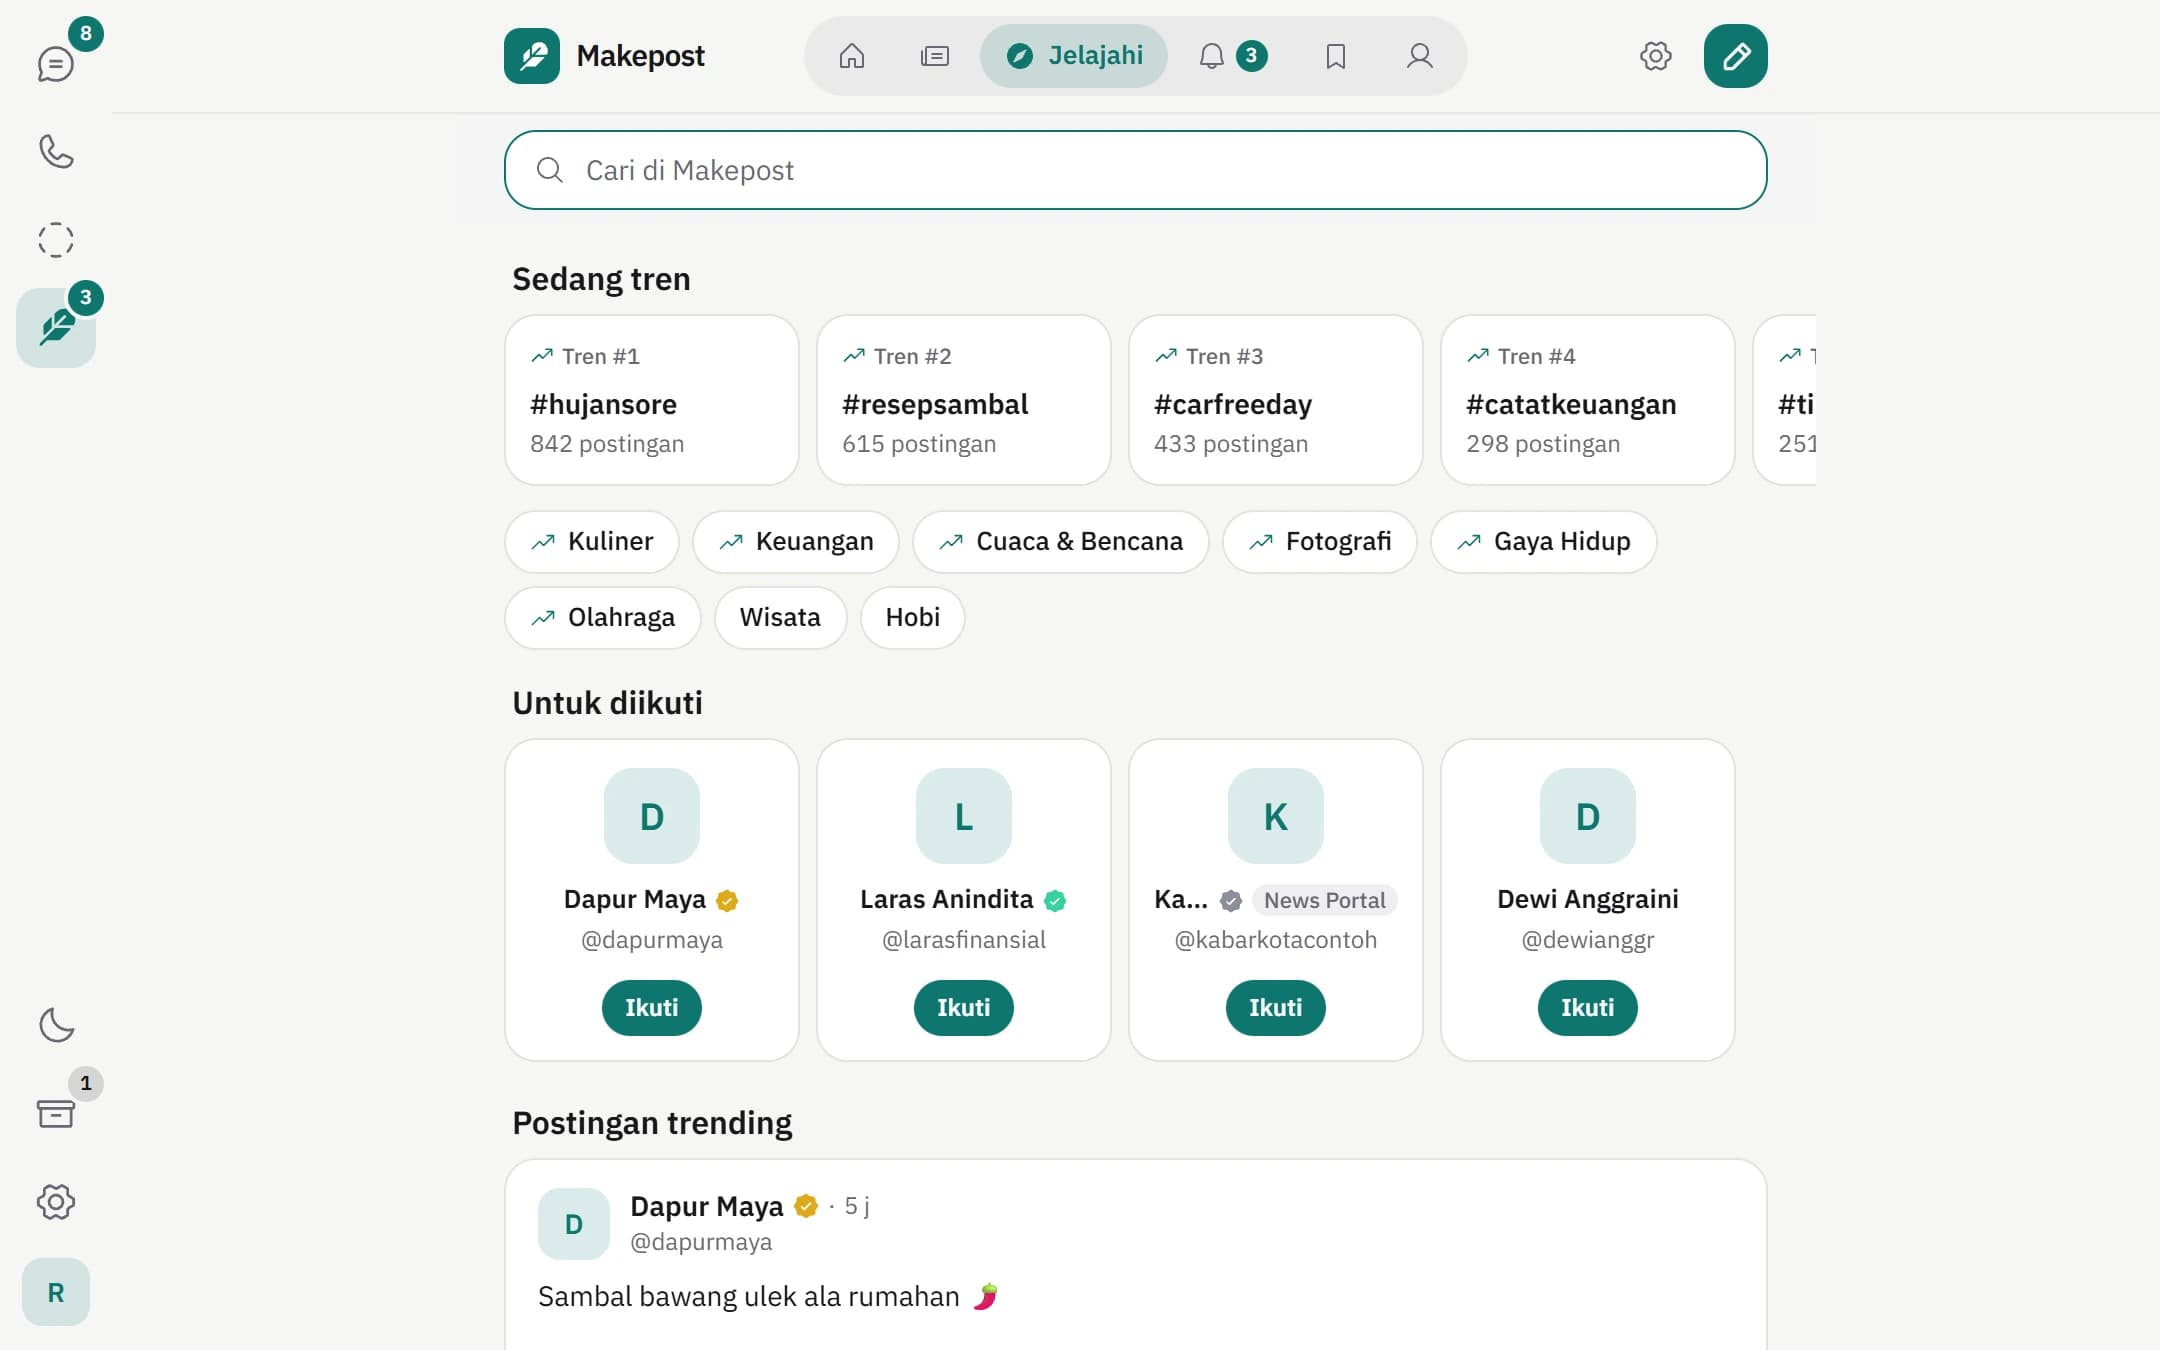Follow @kabarkotacontoh with Ikuti button
2160x1350 pixels.
[x=1276, y=1008]
